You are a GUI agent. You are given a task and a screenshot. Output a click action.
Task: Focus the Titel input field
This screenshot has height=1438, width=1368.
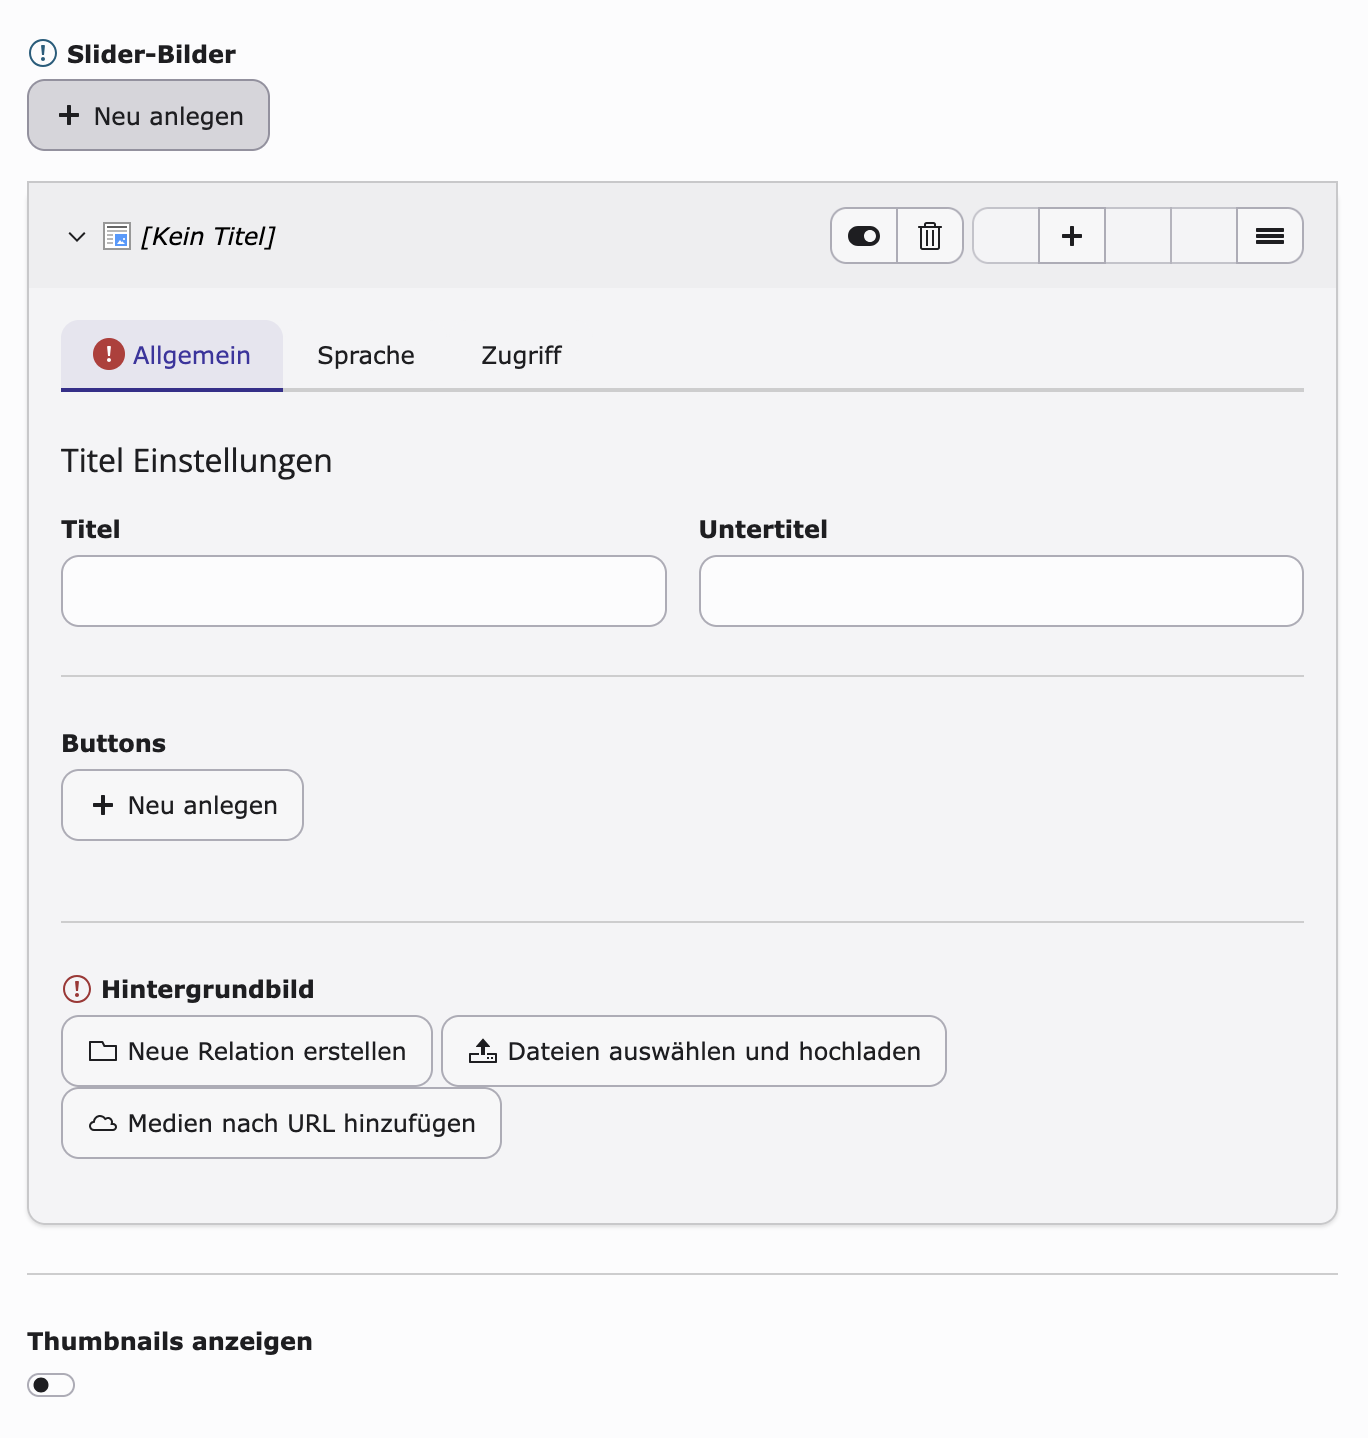click(364, 591)
